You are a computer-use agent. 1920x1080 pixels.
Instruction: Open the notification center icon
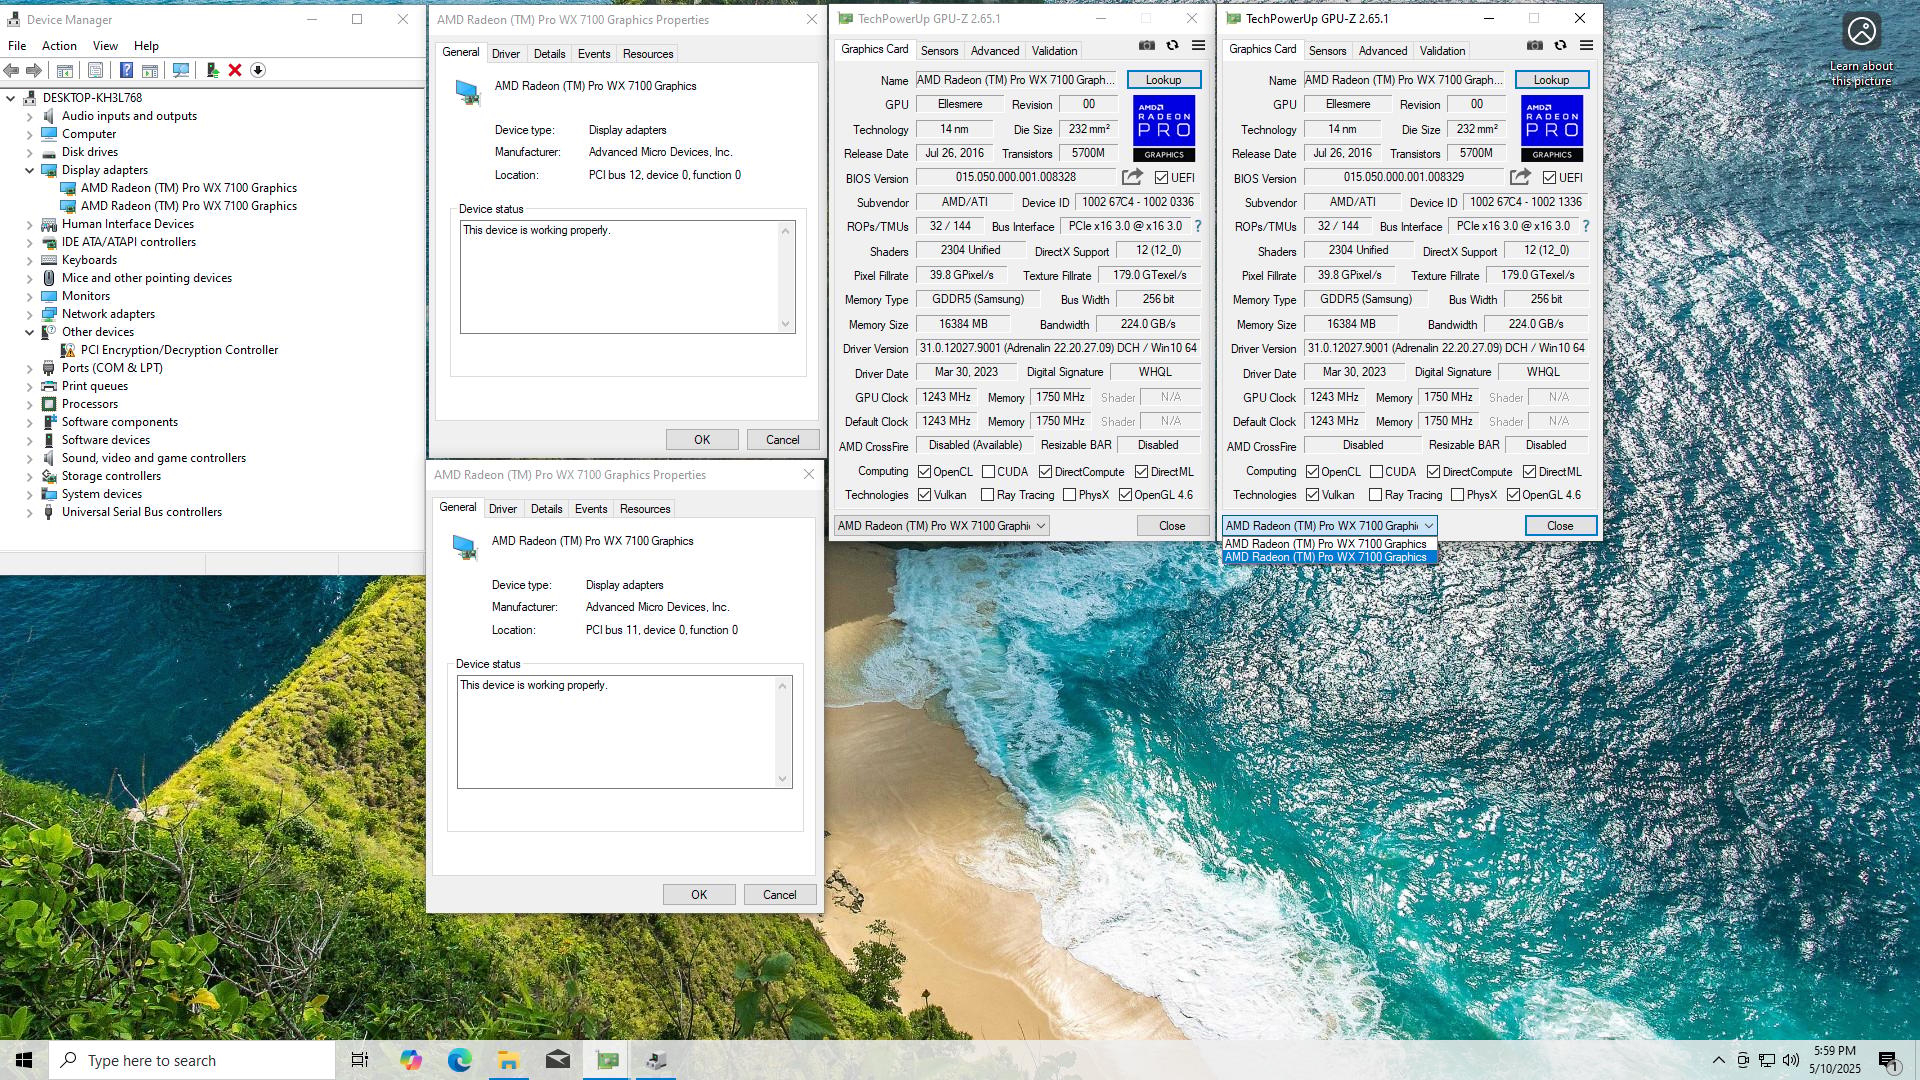point(1888,1060)
